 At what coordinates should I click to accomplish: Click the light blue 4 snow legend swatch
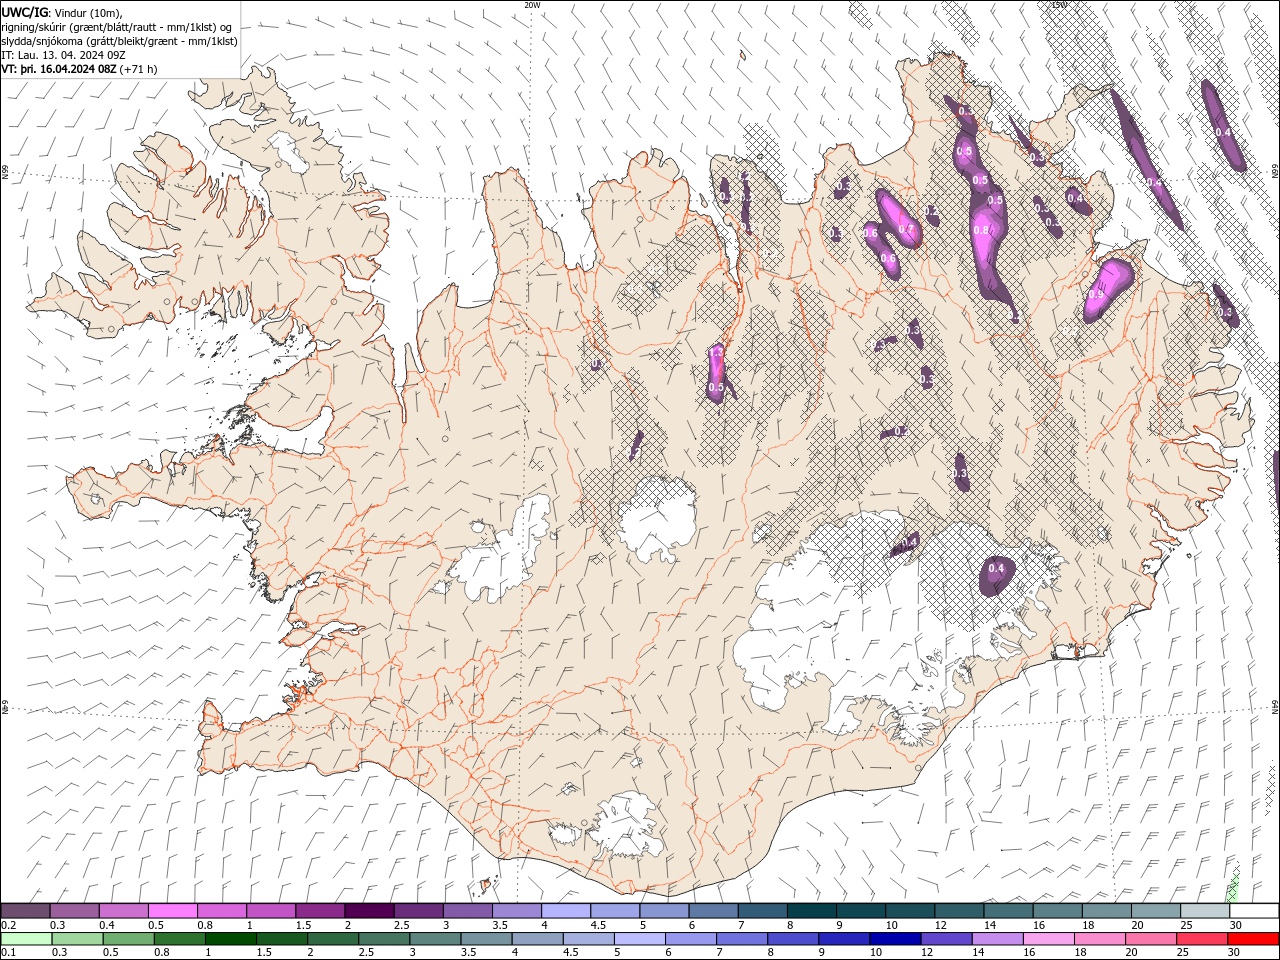coord(566,911)
